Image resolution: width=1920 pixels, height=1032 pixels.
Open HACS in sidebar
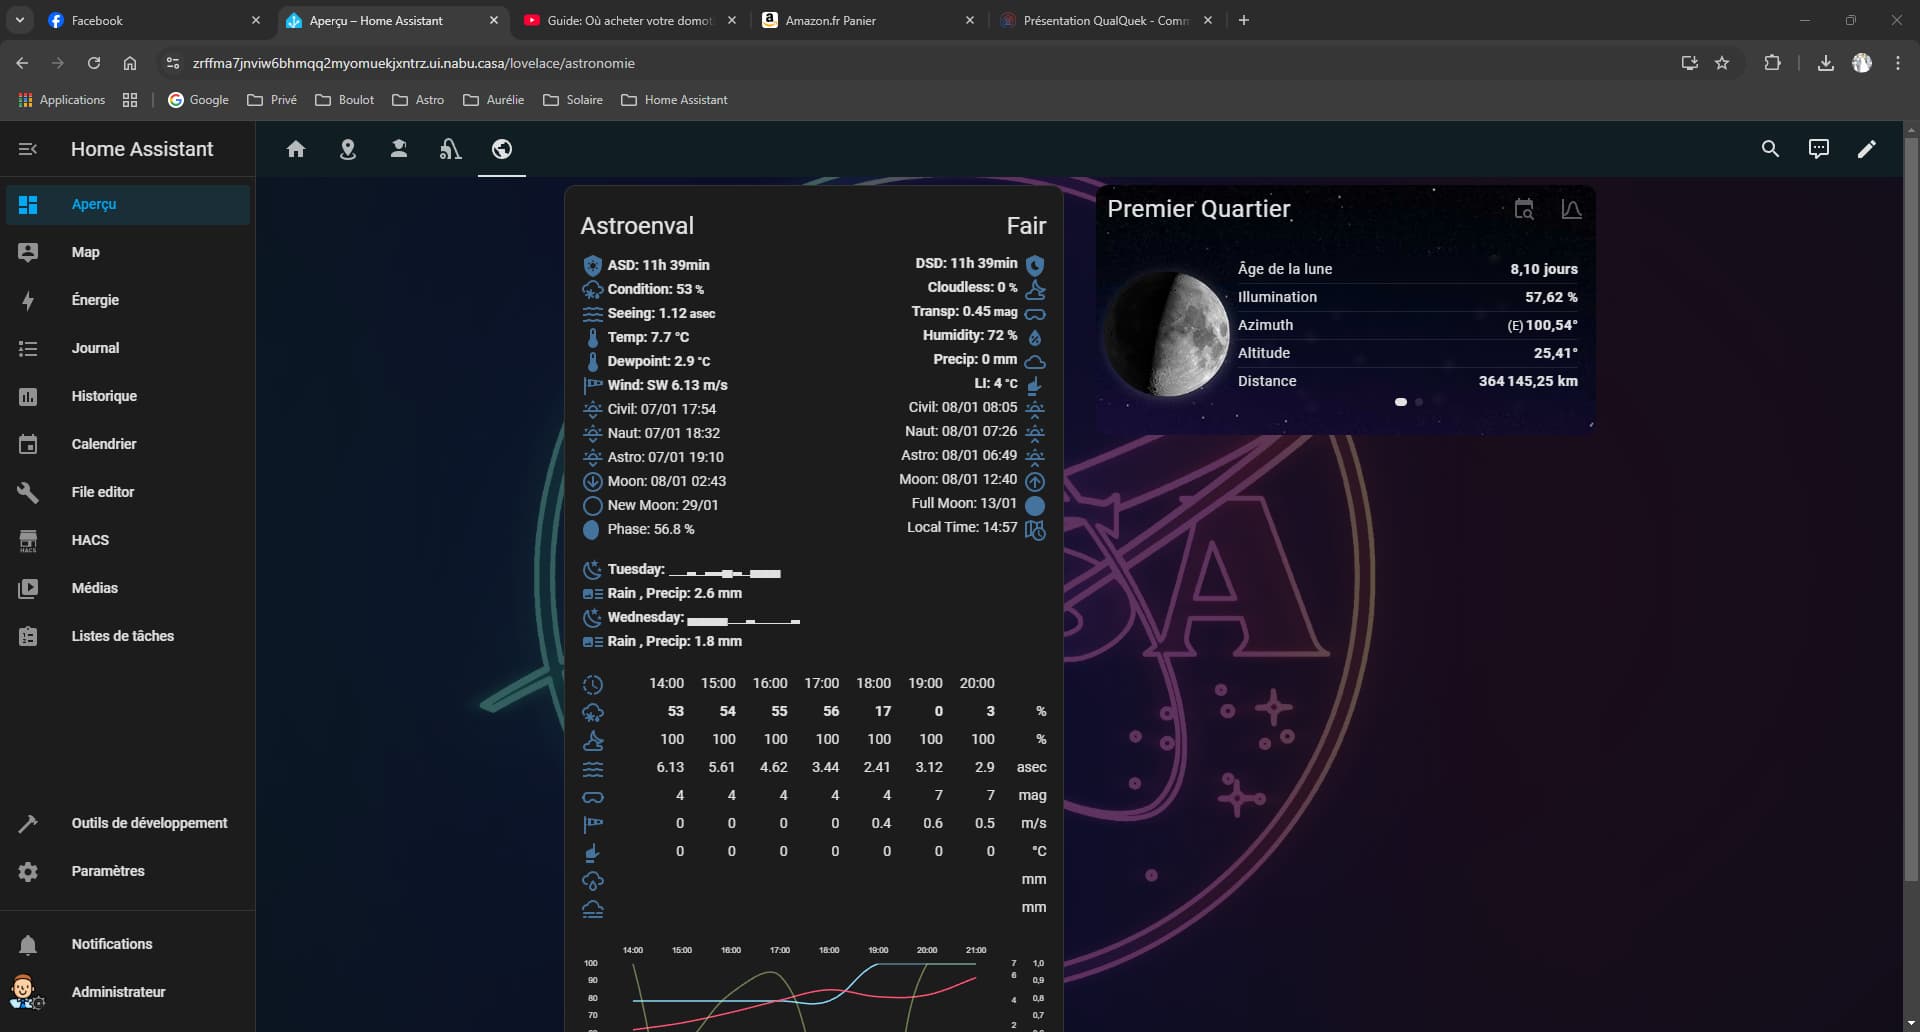128,540
